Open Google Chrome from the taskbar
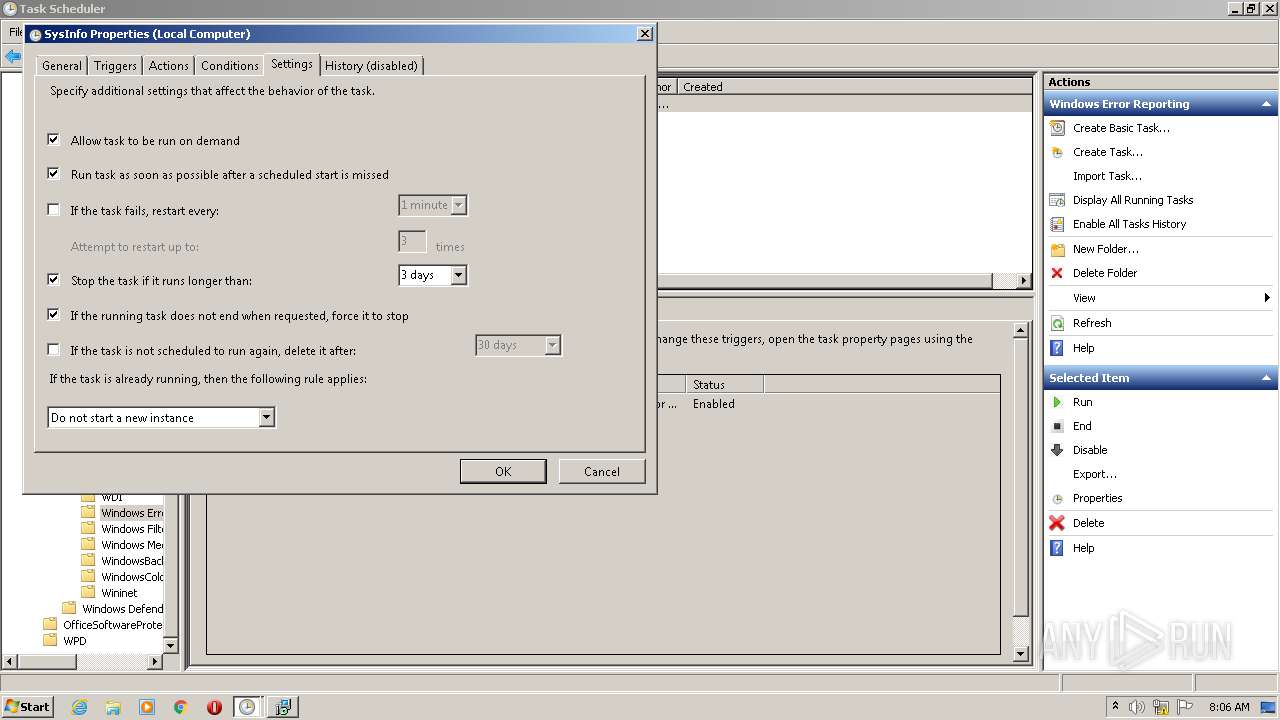 coord(181,707)
